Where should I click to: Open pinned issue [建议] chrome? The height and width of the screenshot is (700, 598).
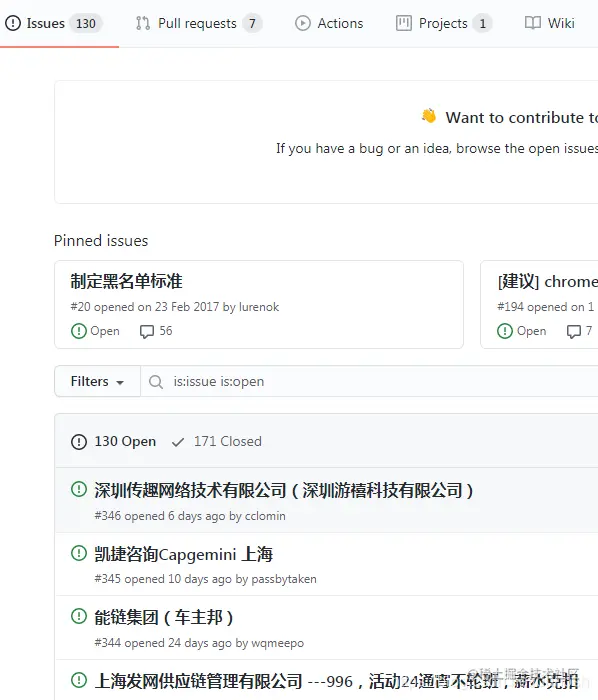pos(548,281)
